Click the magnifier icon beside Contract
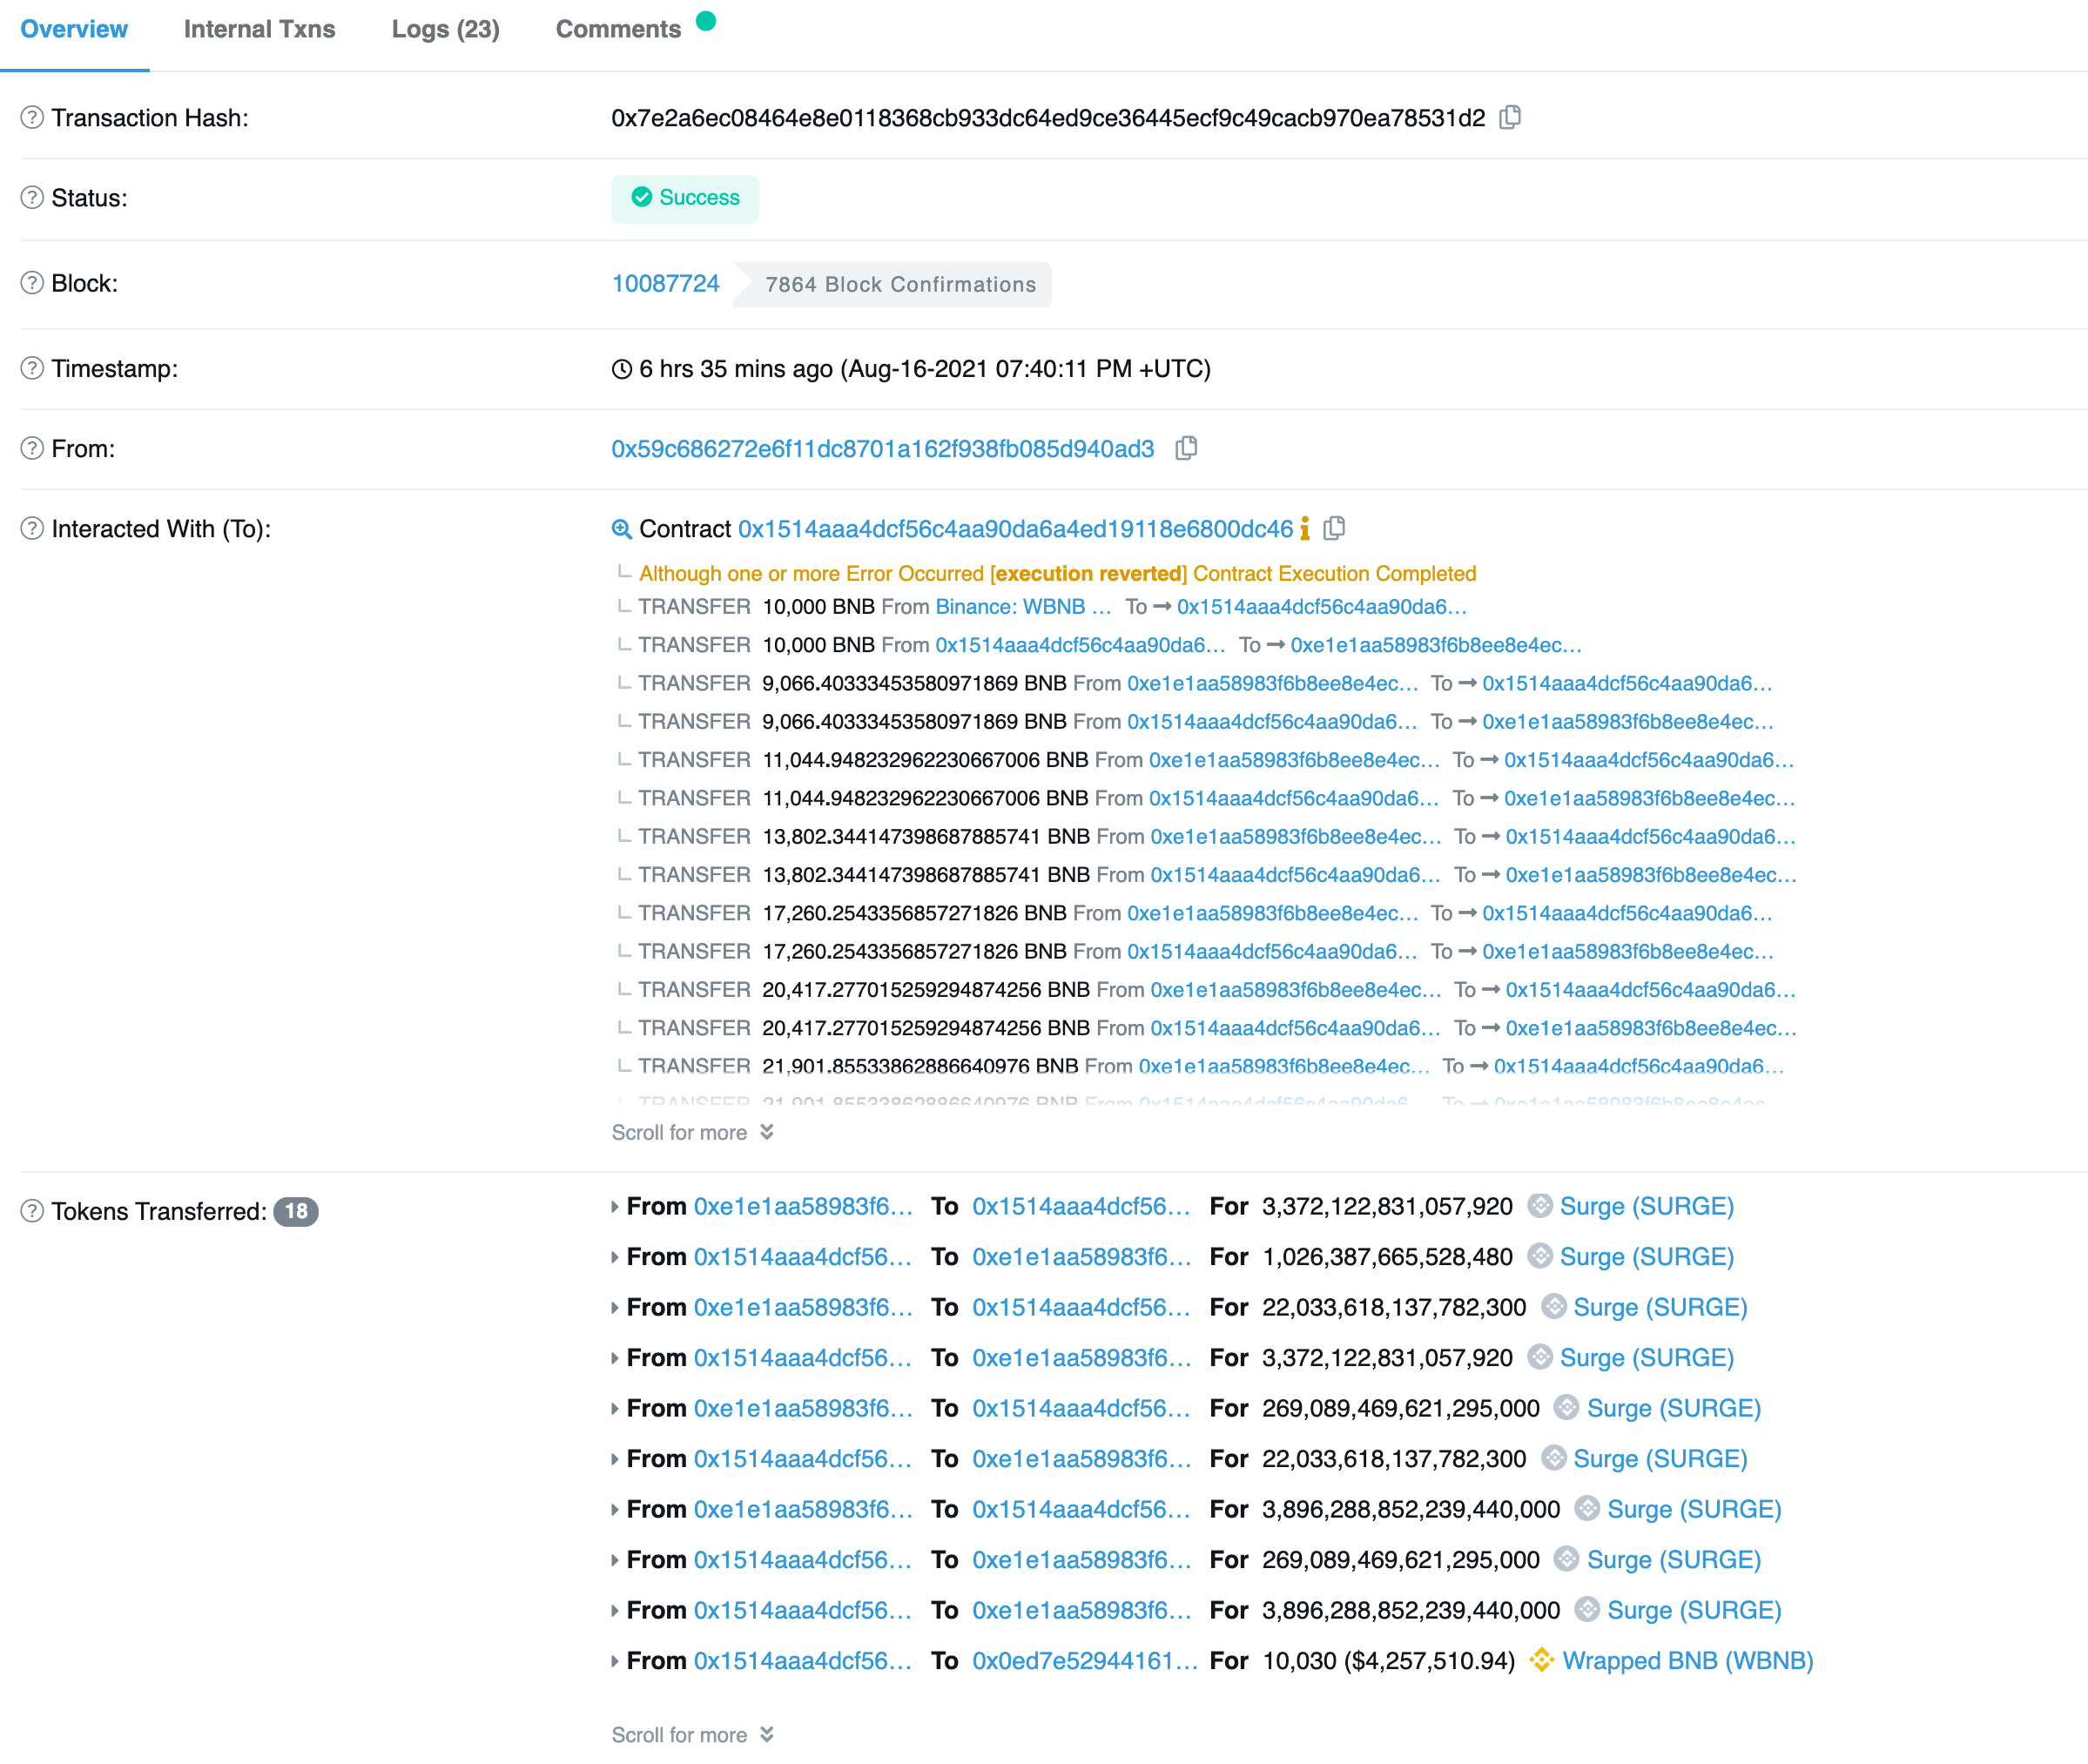The image size is (2088, 1764). [621, 529]
